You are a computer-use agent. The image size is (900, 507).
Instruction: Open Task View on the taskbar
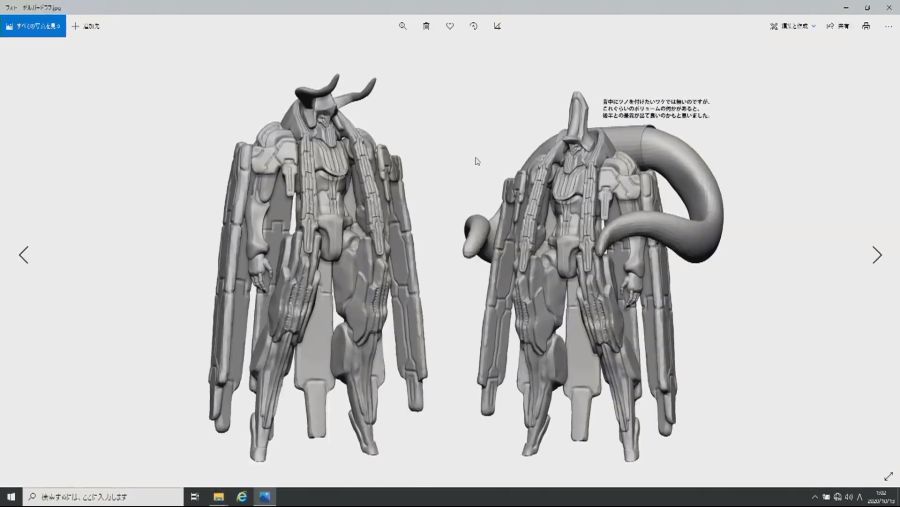195,497
